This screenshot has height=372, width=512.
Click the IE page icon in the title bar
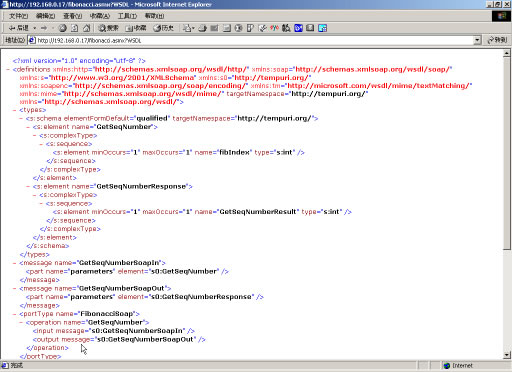click(x=5, y=4)
